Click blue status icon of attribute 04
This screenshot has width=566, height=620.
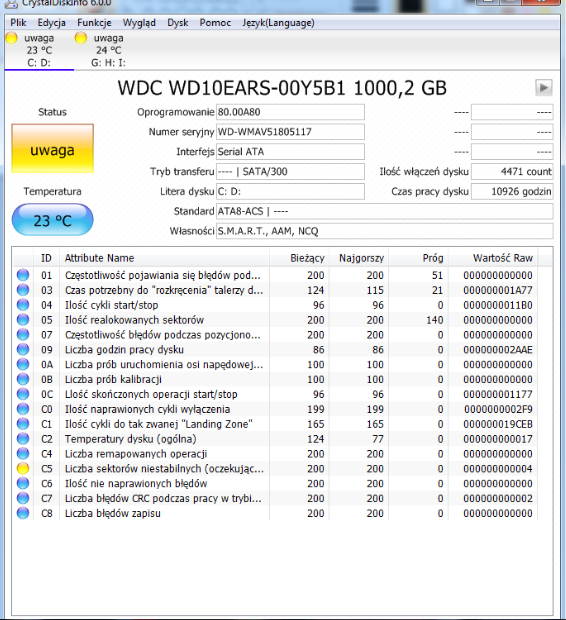coord(23,305)
